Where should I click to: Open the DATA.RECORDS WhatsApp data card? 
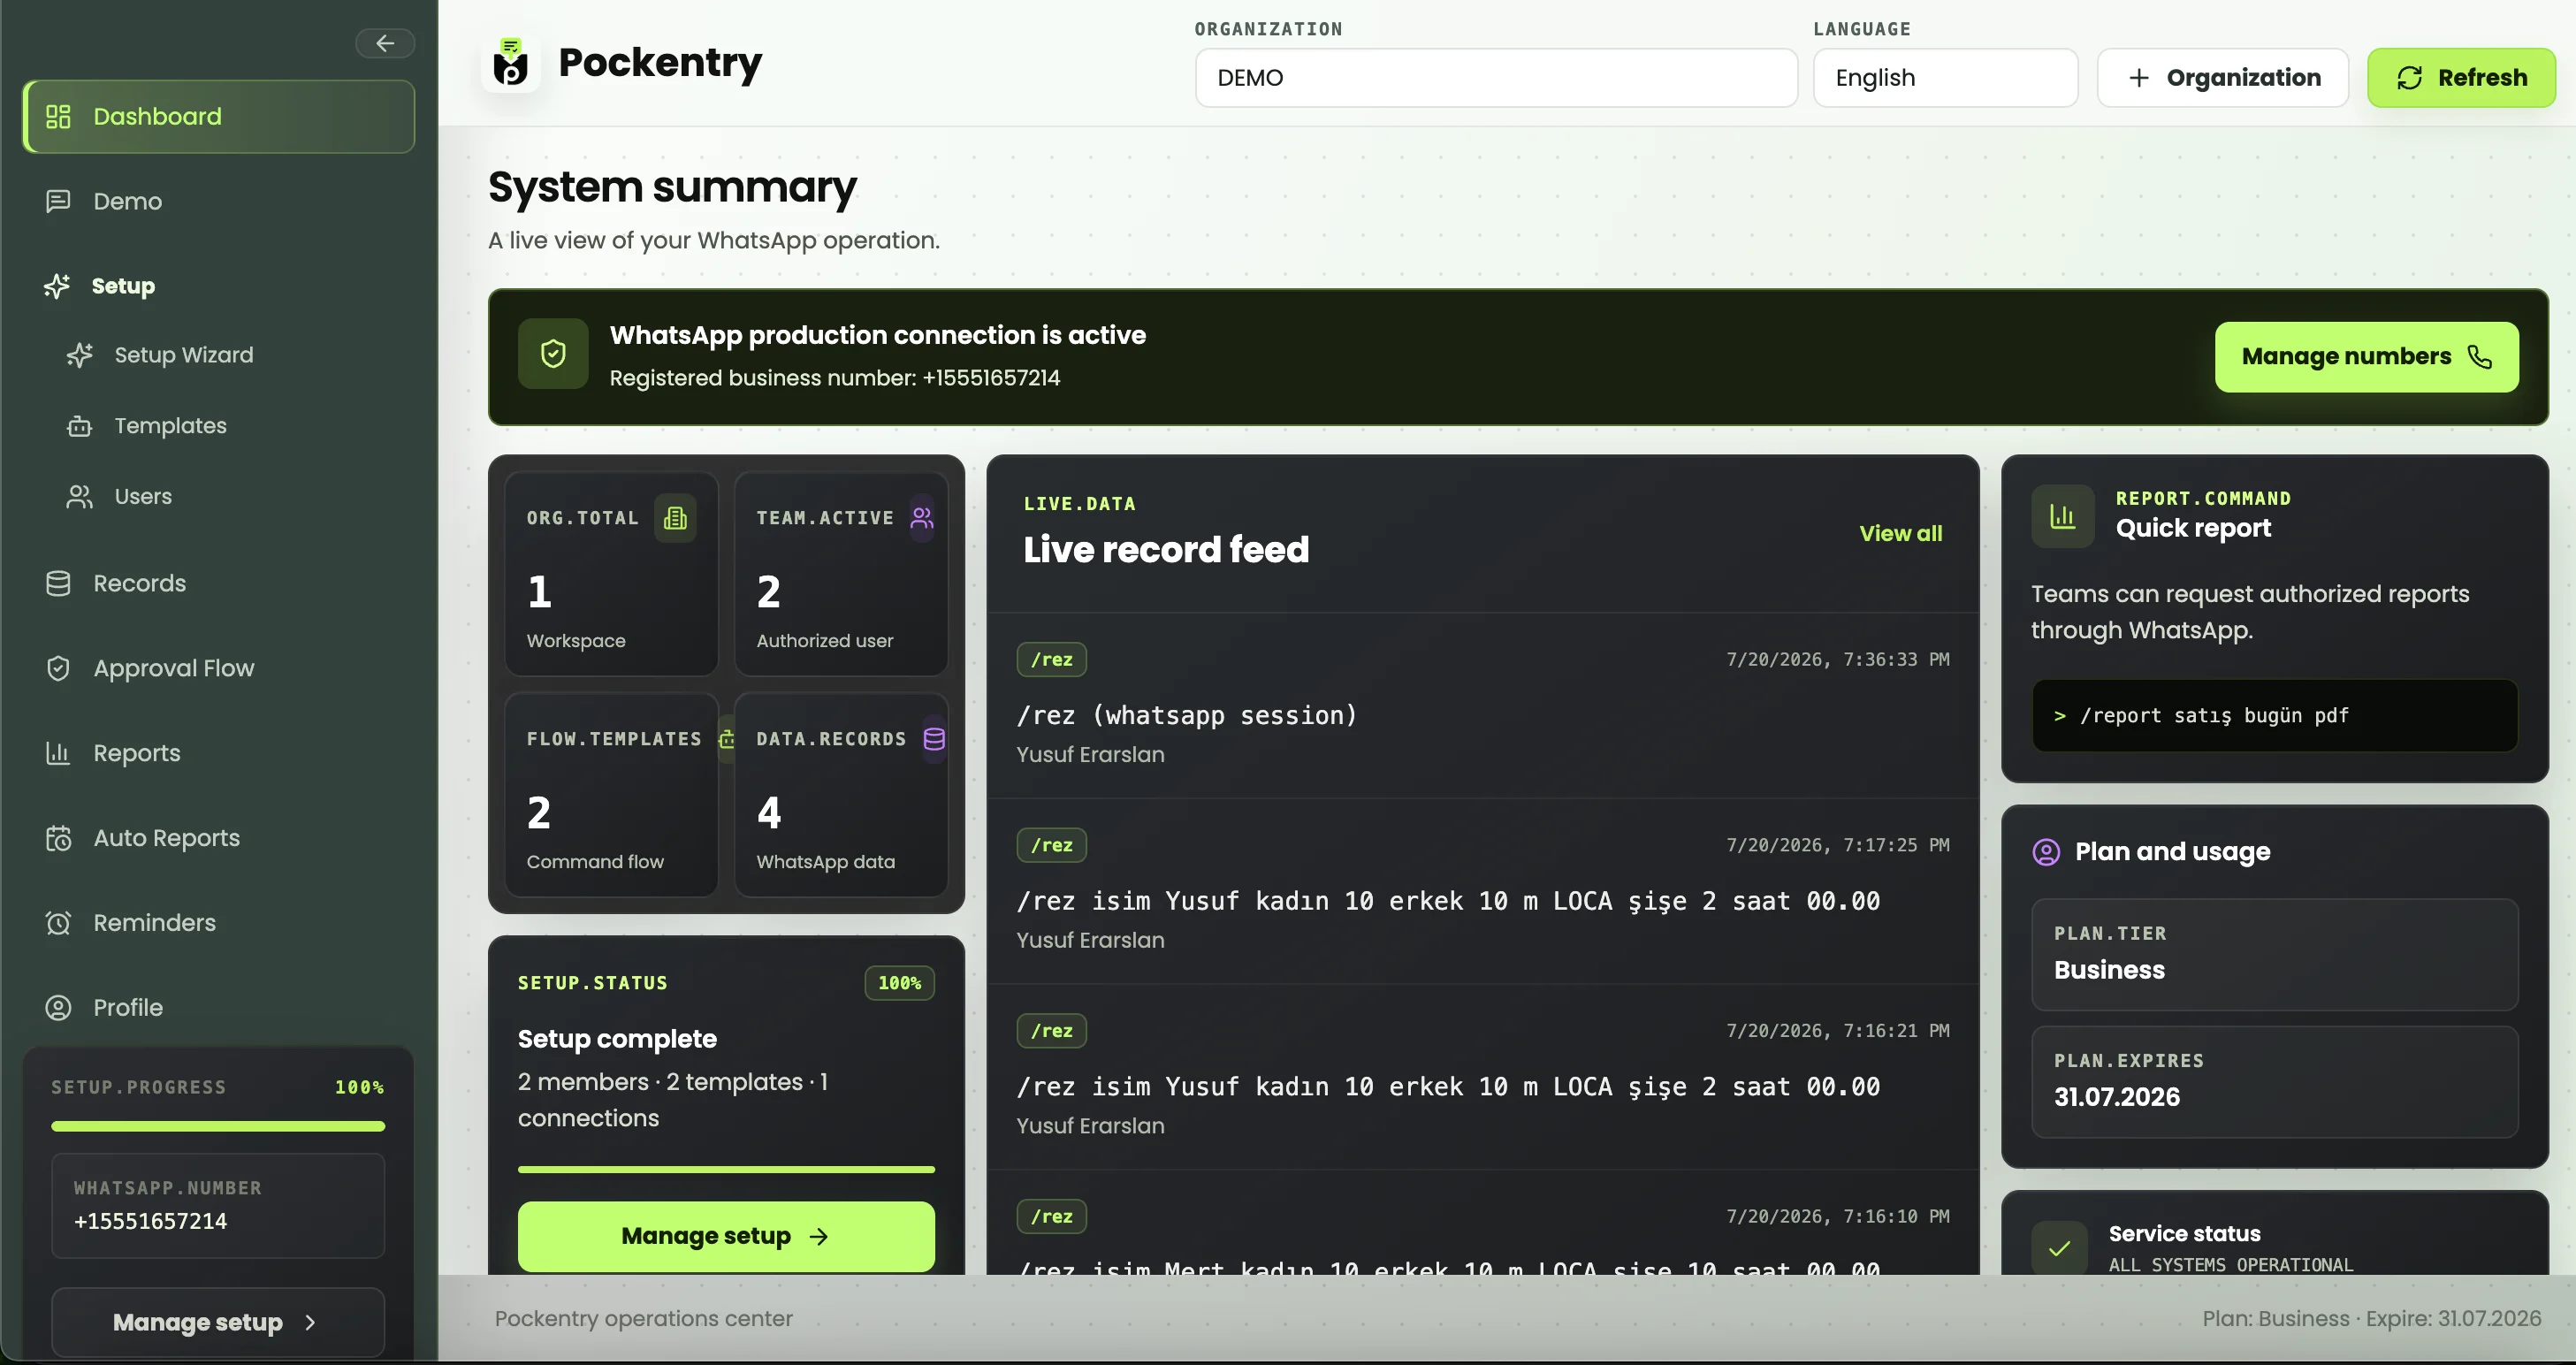(x=841, y=795)
